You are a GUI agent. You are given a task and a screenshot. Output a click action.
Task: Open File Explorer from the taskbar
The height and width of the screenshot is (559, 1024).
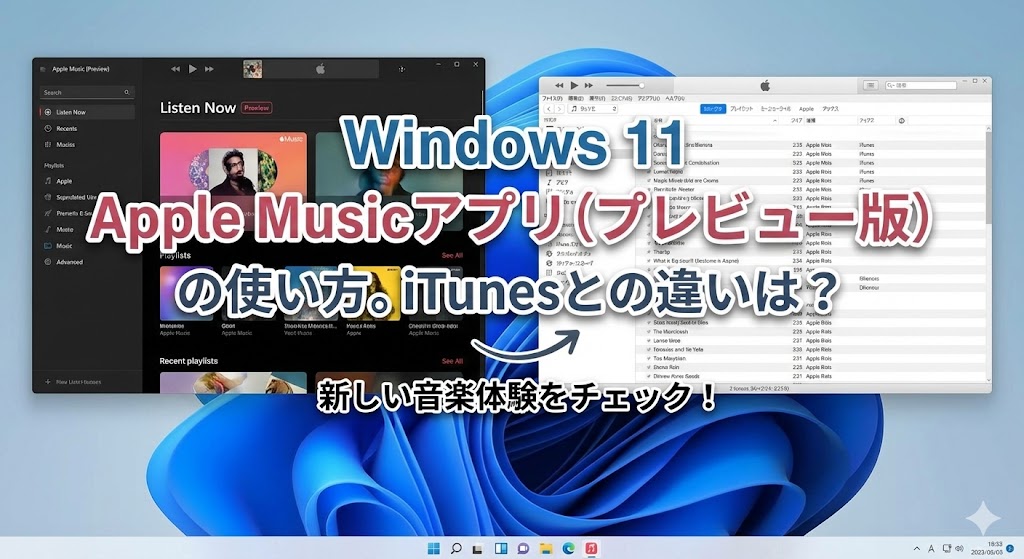(x=546, y=549)
